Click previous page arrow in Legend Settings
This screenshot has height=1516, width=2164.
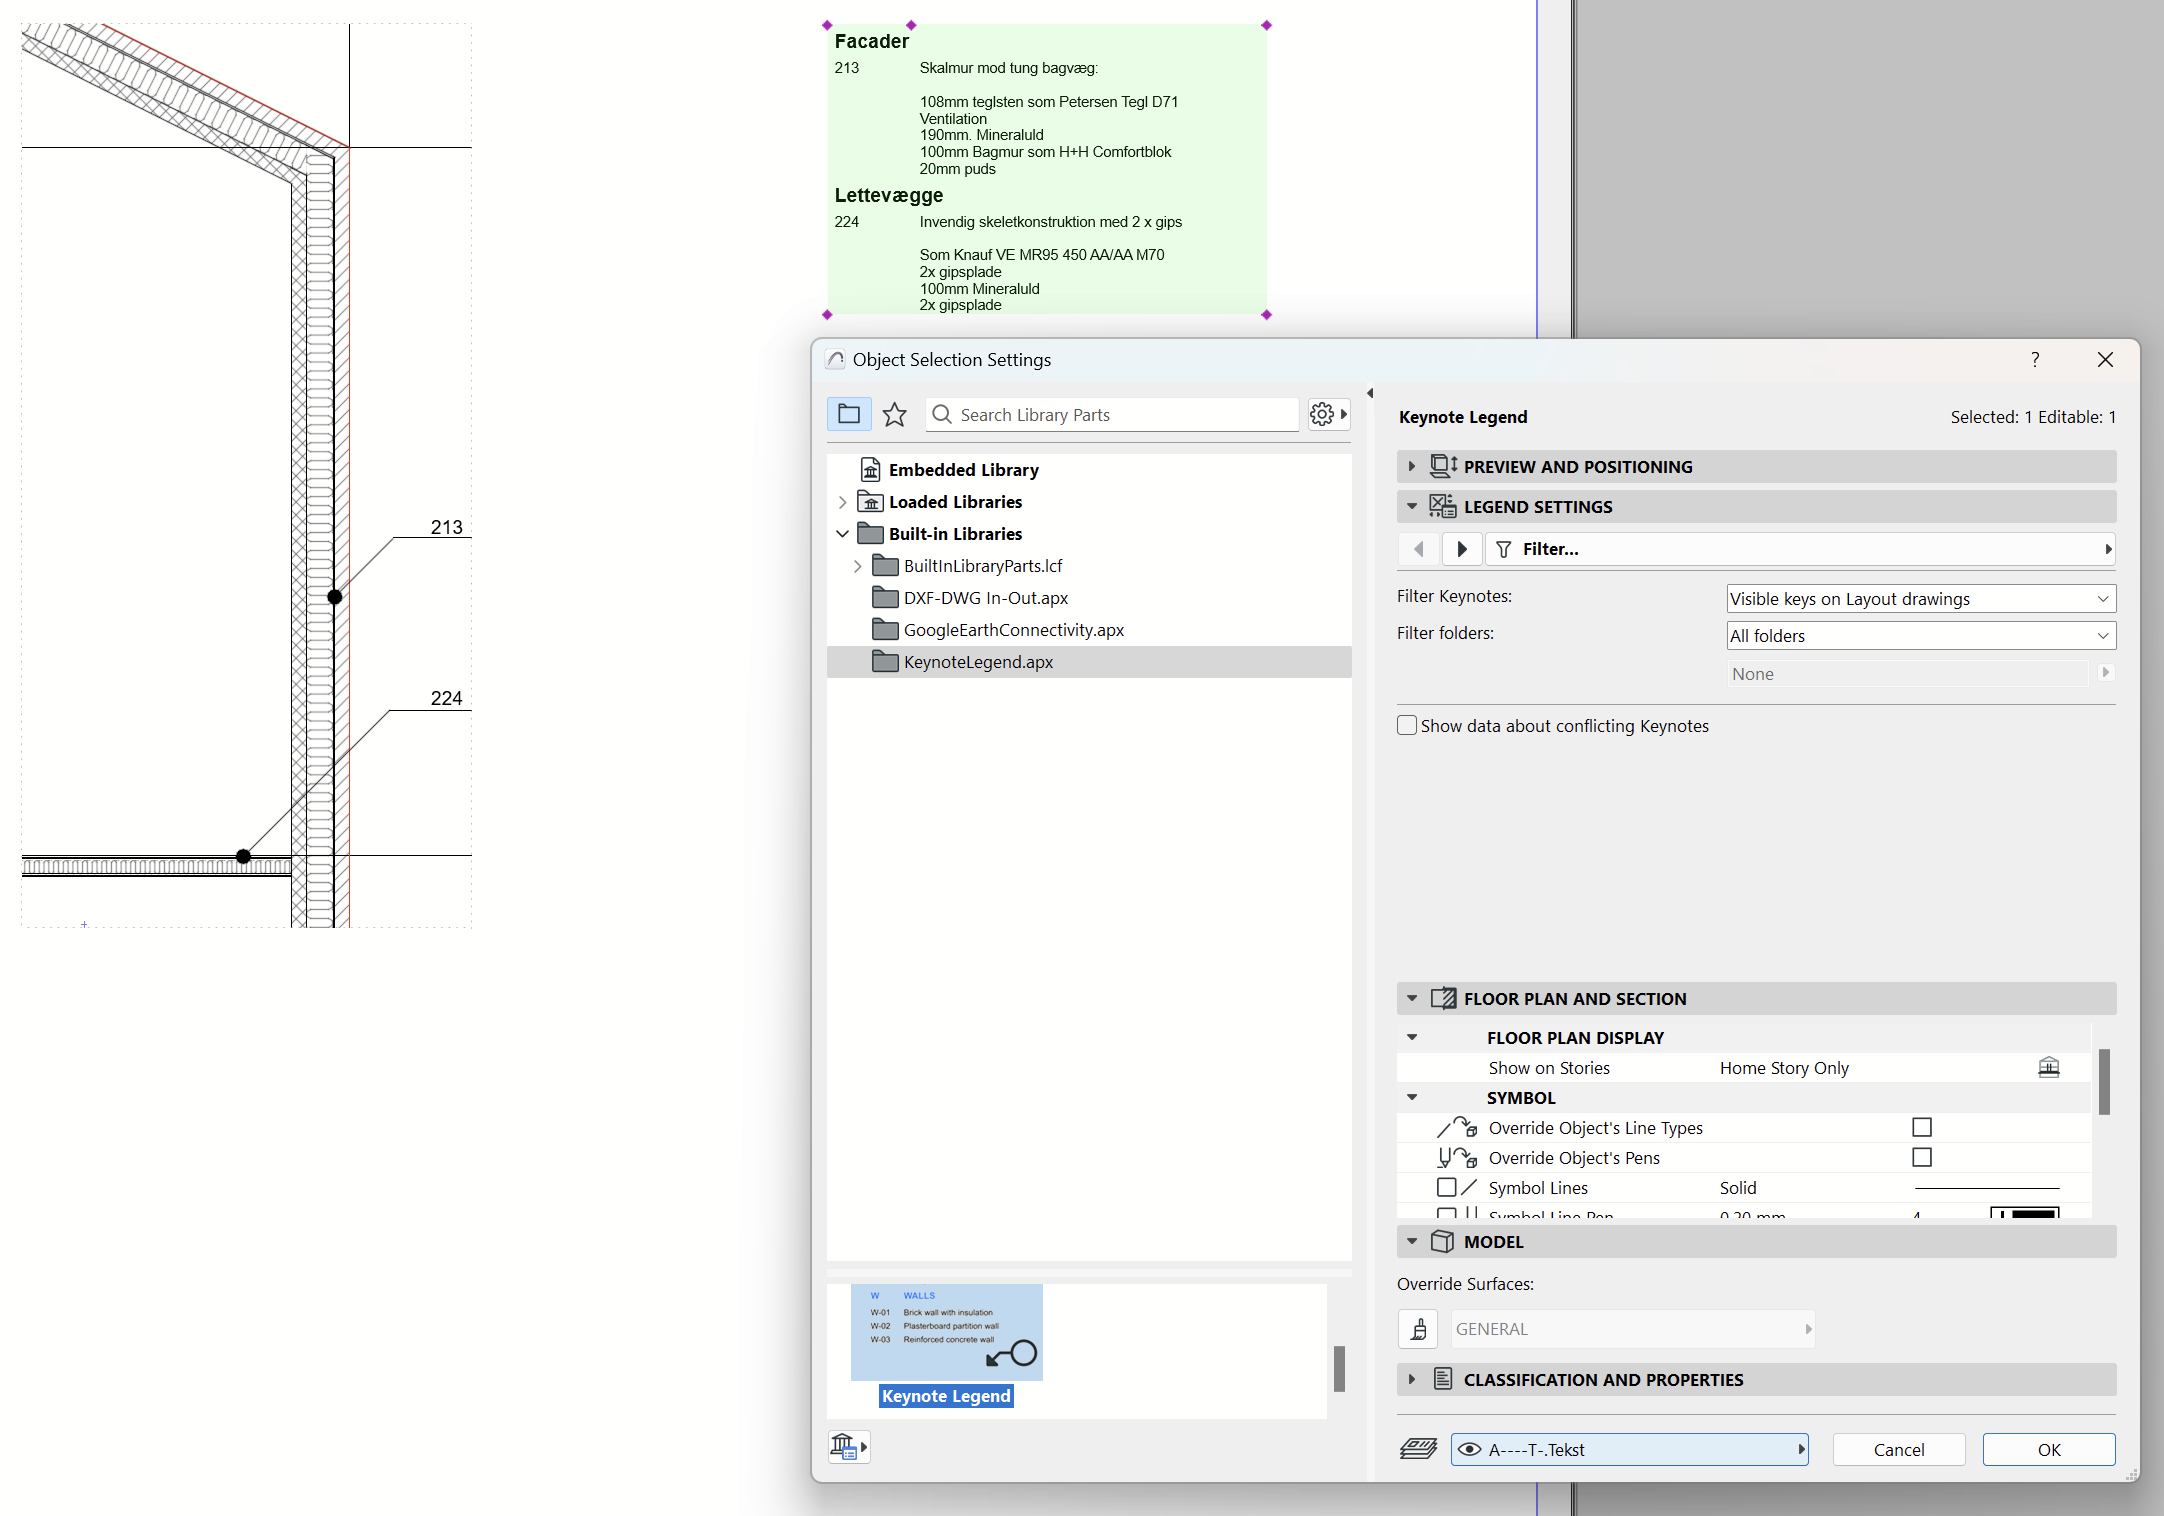[1419, 549]
